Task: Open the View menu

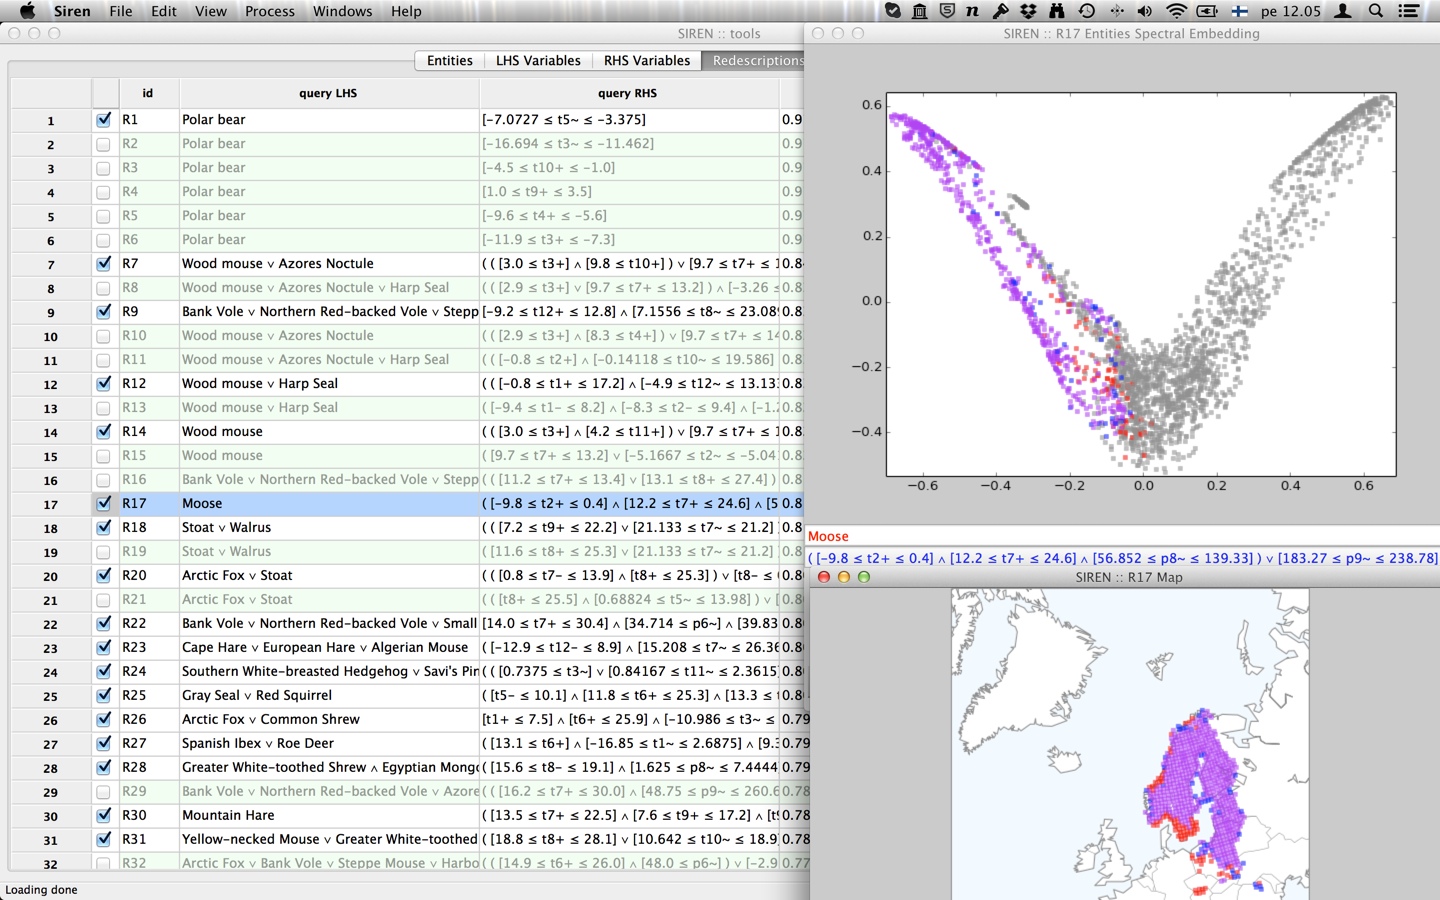Action: coord(210,11)
